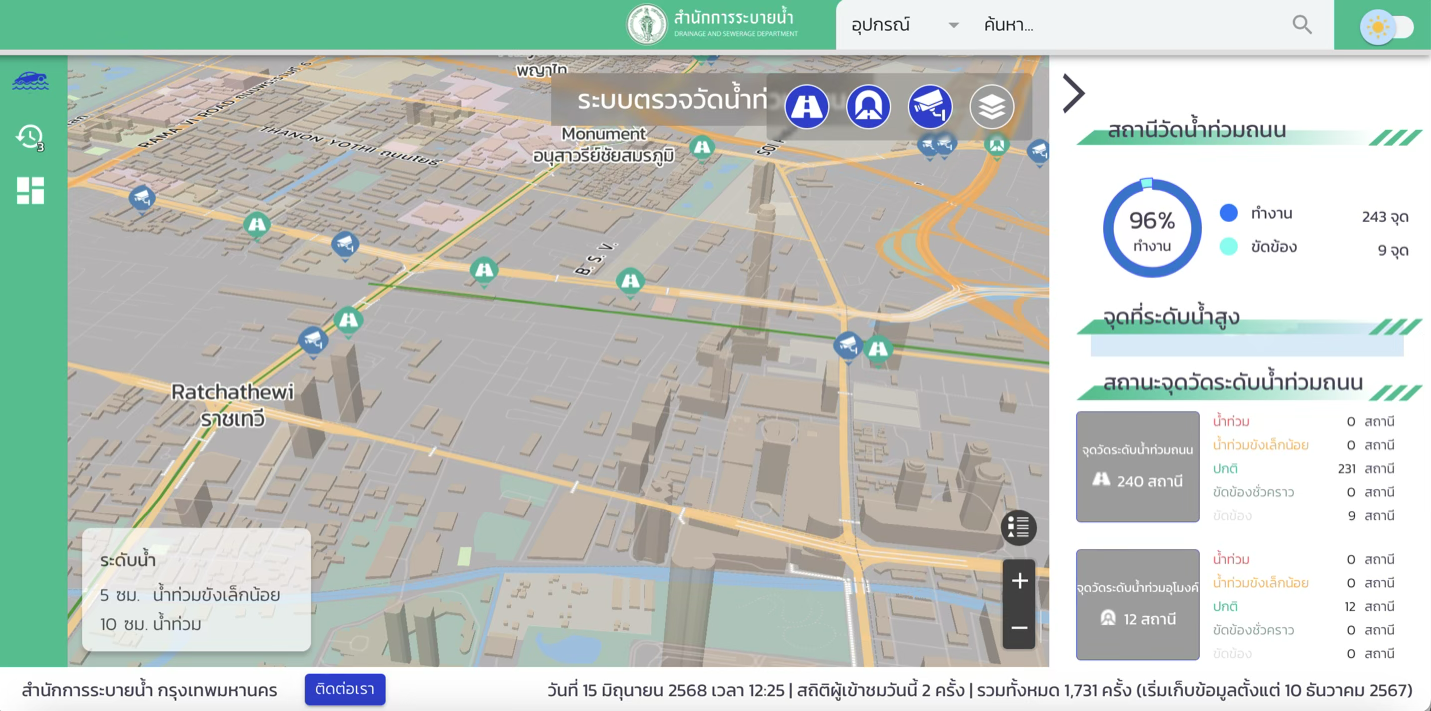Viewport: 1431px width, 711px height.
Task: Open the อุปกรณ์ dropdown
Action: click(905, 25)
